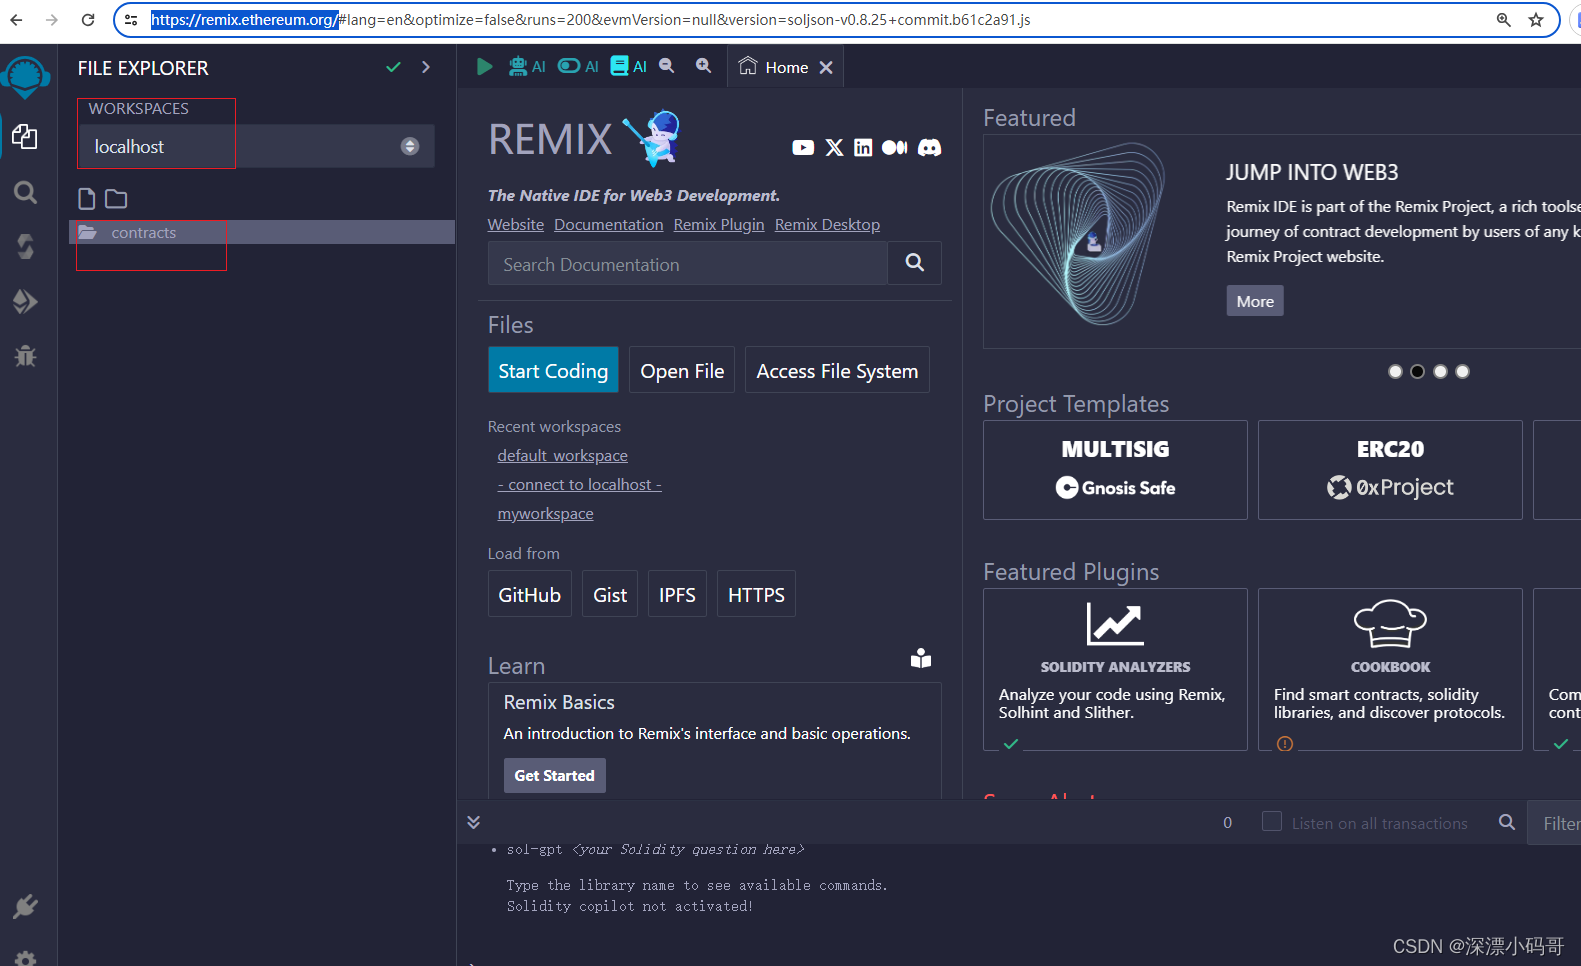Open the Debugger bug icon in sidebar
The height and width of the screenshot is (966, 1581).
[x=25, y=355]
